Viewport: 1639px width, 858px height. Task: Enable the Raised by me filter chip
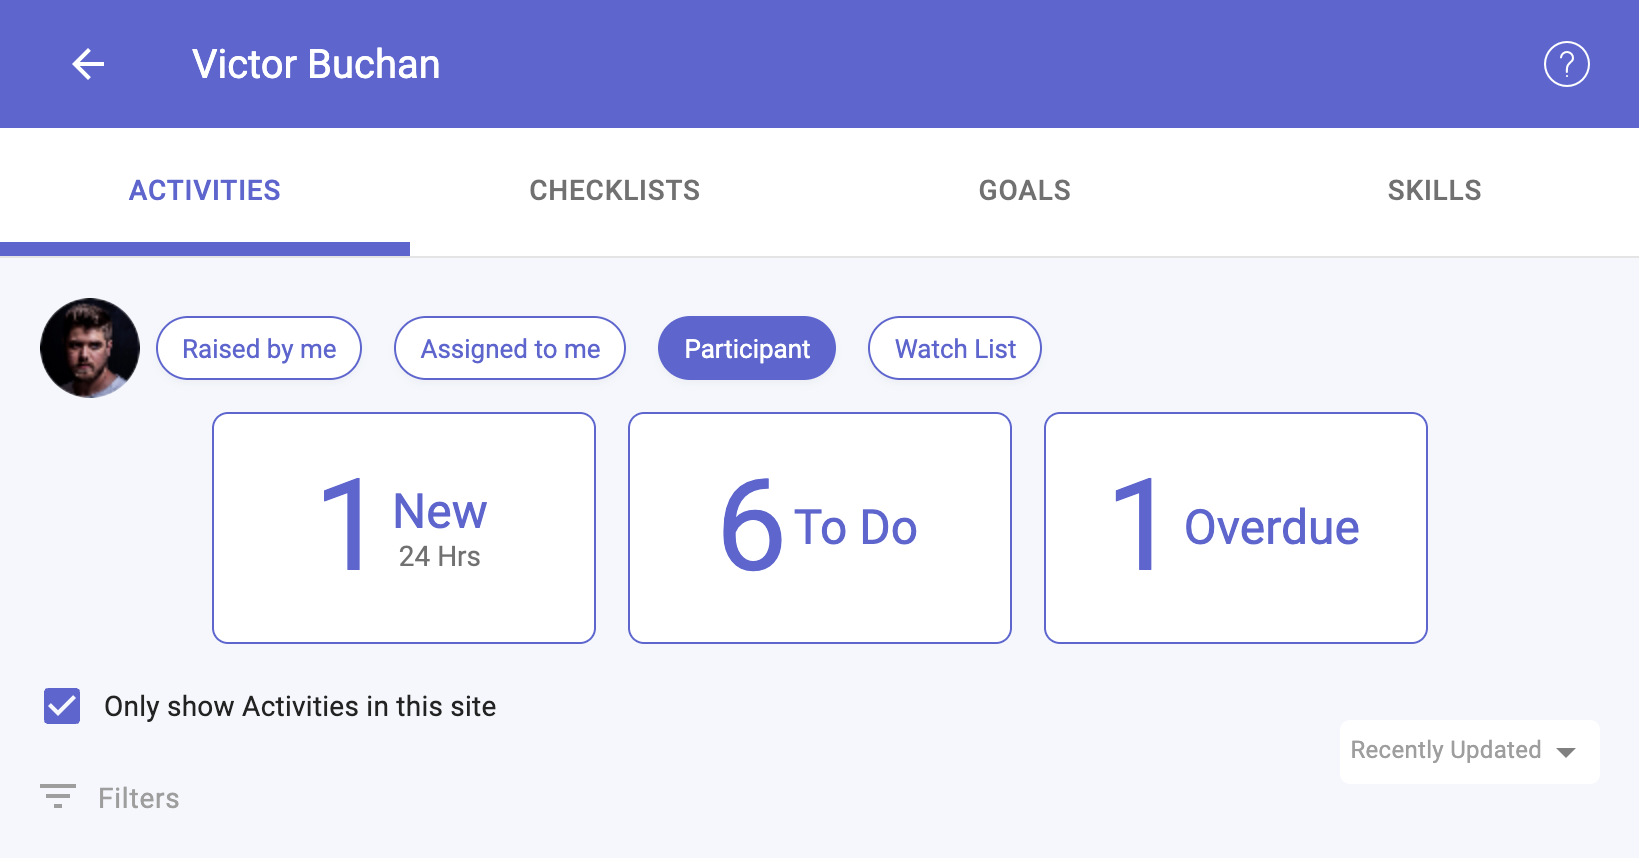pyautogui.click(x=259, y=348)
